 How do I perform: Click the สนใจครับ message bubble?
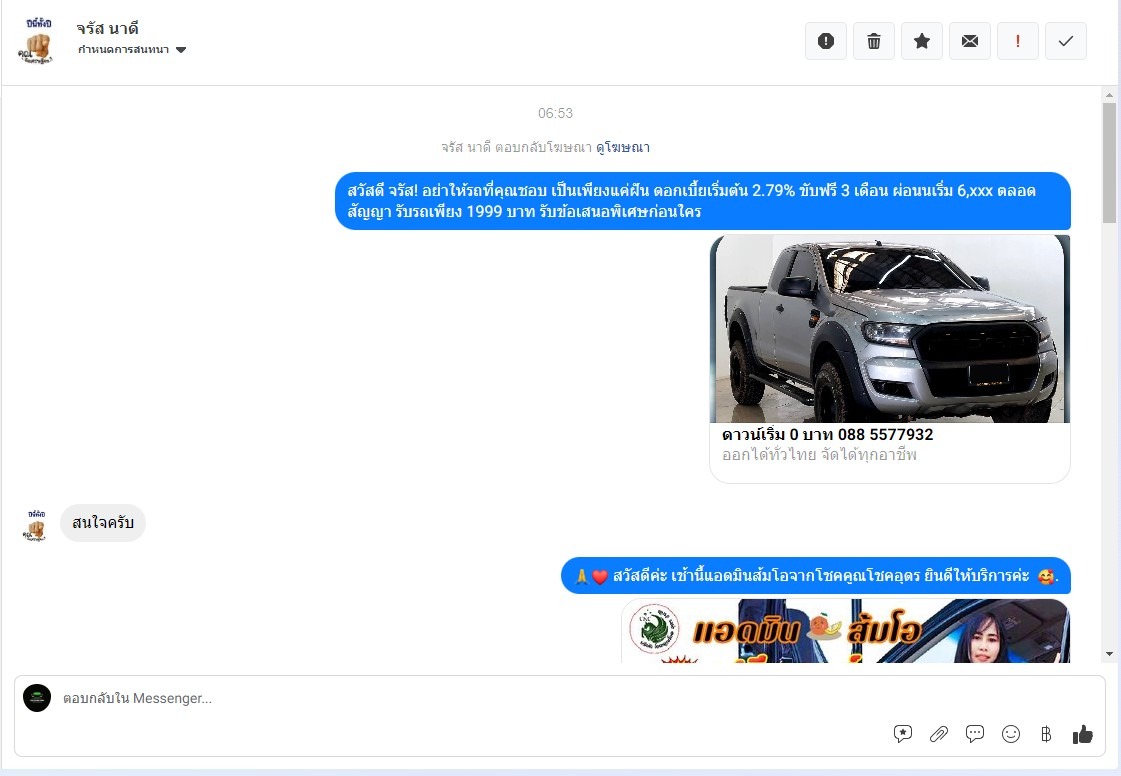click(x=103, y=523)
